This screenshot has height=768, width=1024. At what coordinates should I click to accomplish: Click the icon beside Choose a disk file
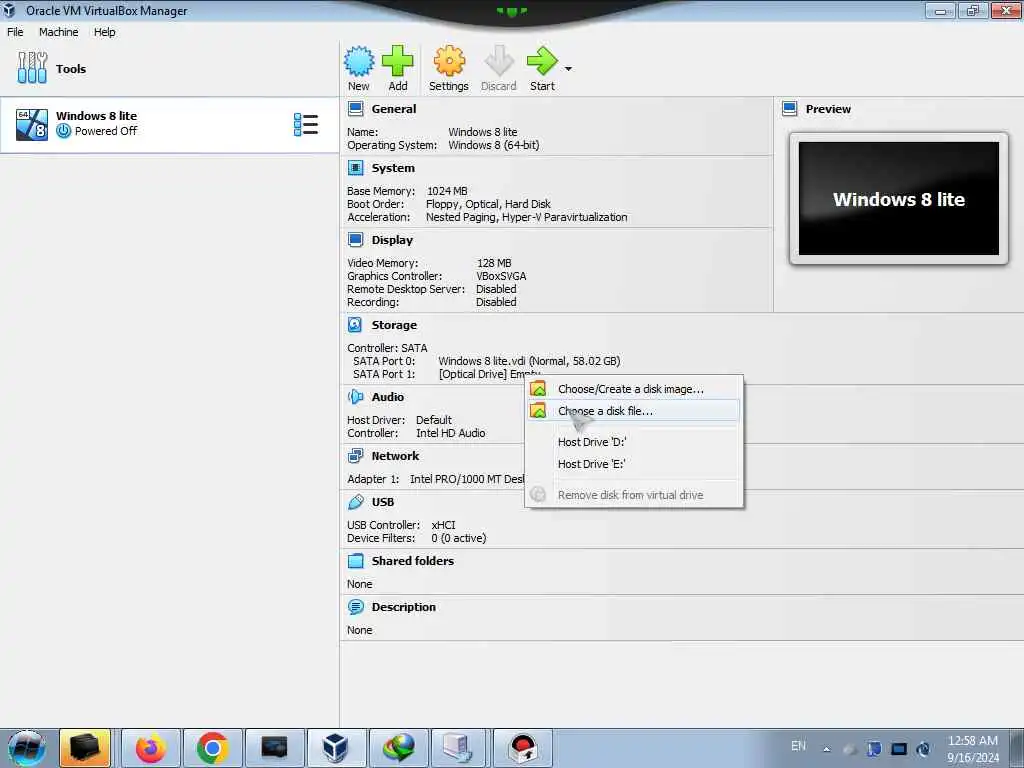click(x=538, y=411)
